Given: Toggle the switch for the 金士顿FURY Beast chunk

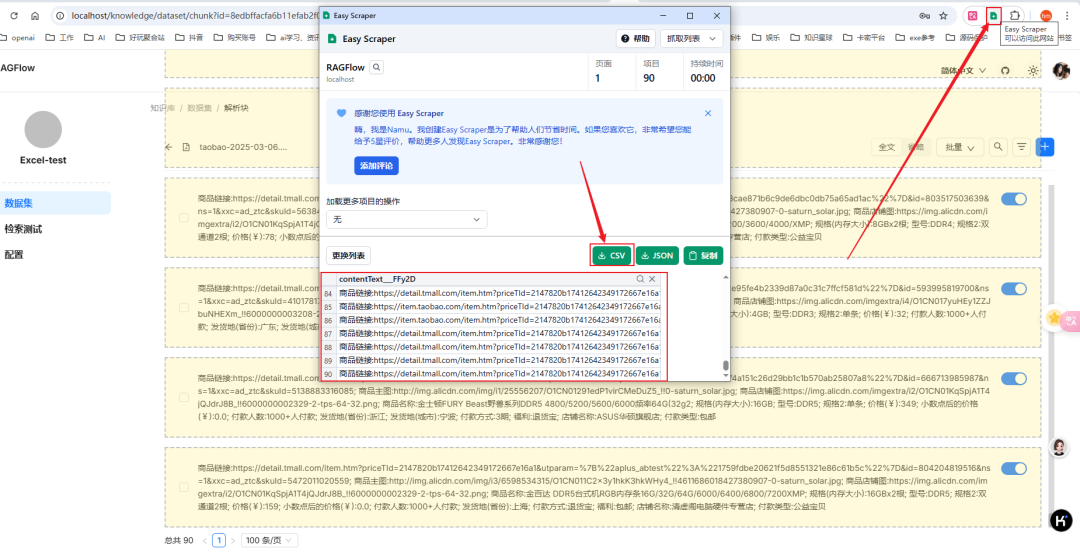Looking at the screenshot, I should click(x=1014, y=379).
